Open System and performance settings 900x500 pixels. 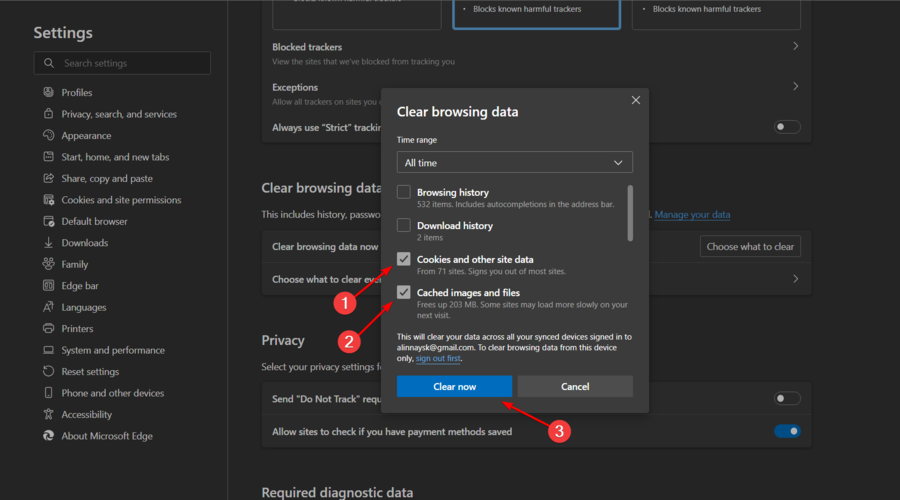click(x=113, y=351)
